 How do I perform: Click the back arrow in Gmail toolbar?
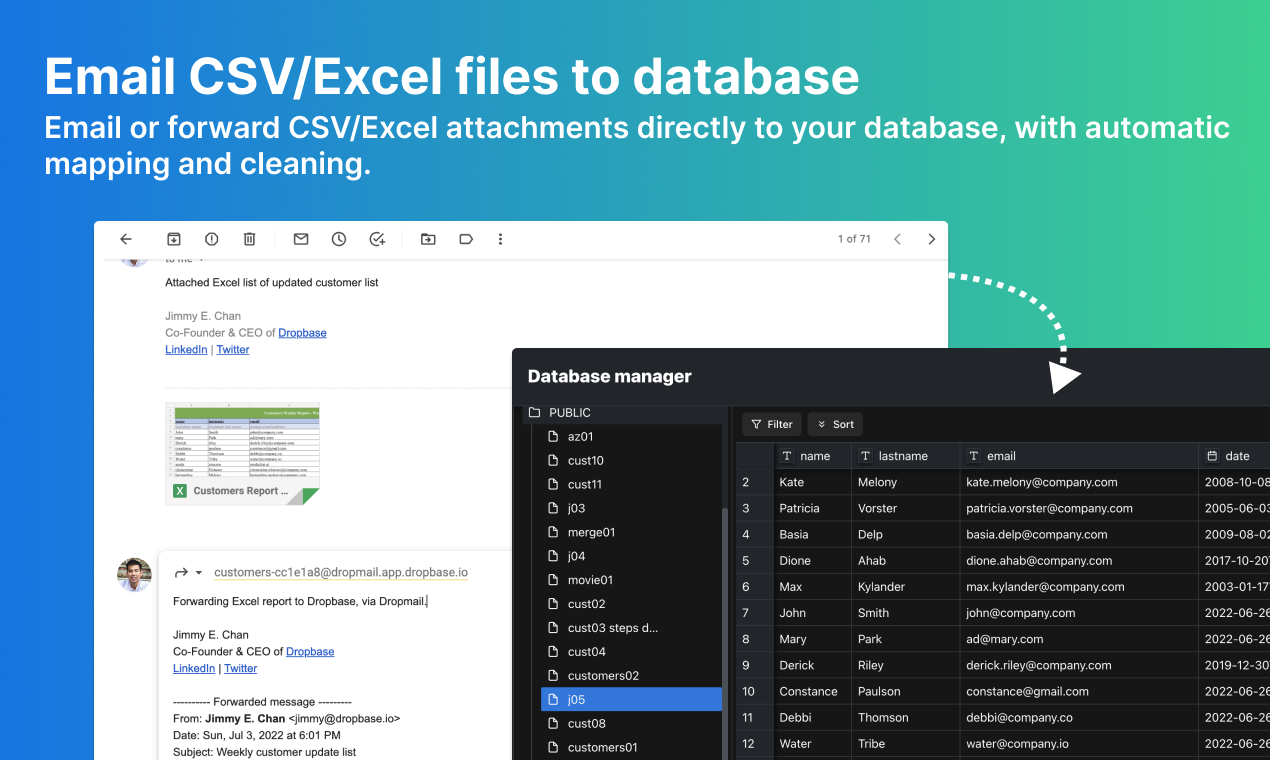click(x=126, y=239)
